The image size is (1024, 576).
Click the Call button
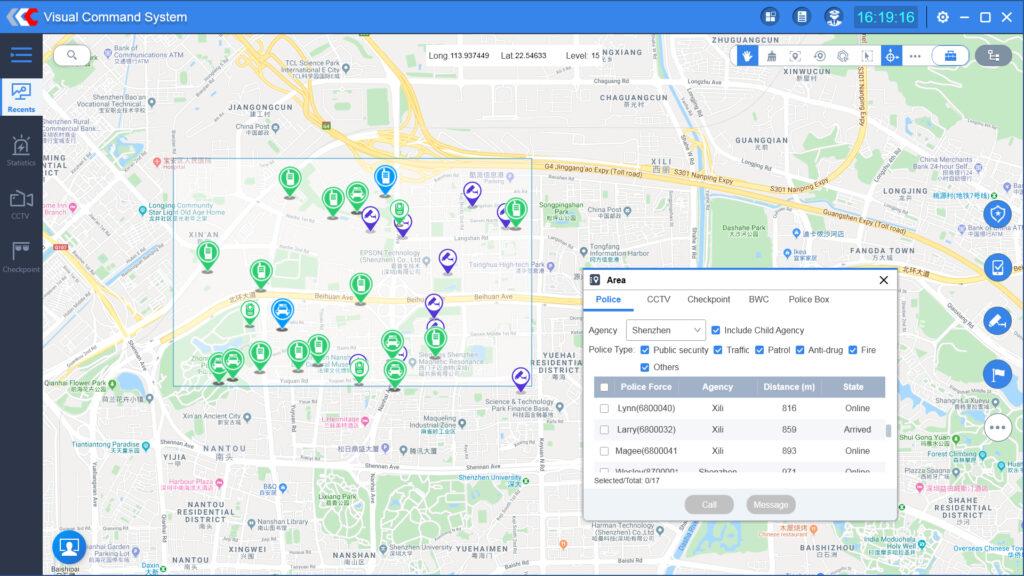(x=709, y=505)
